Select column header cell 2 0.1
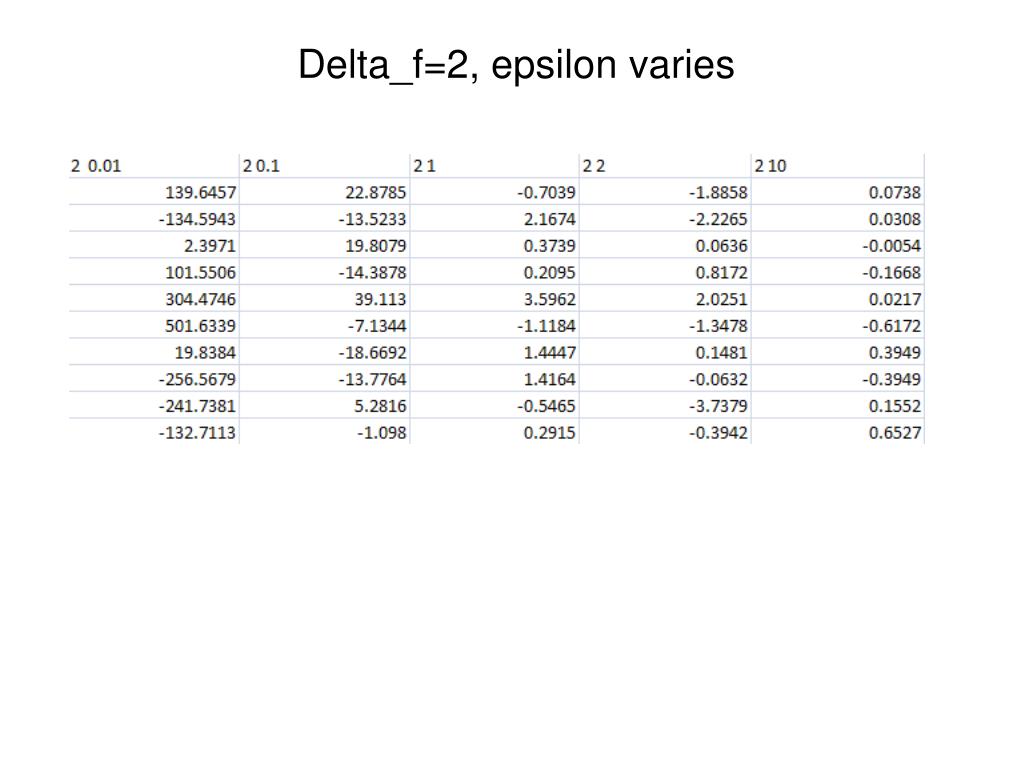This screenshot has height=768, width=1024. coord(325,166)
